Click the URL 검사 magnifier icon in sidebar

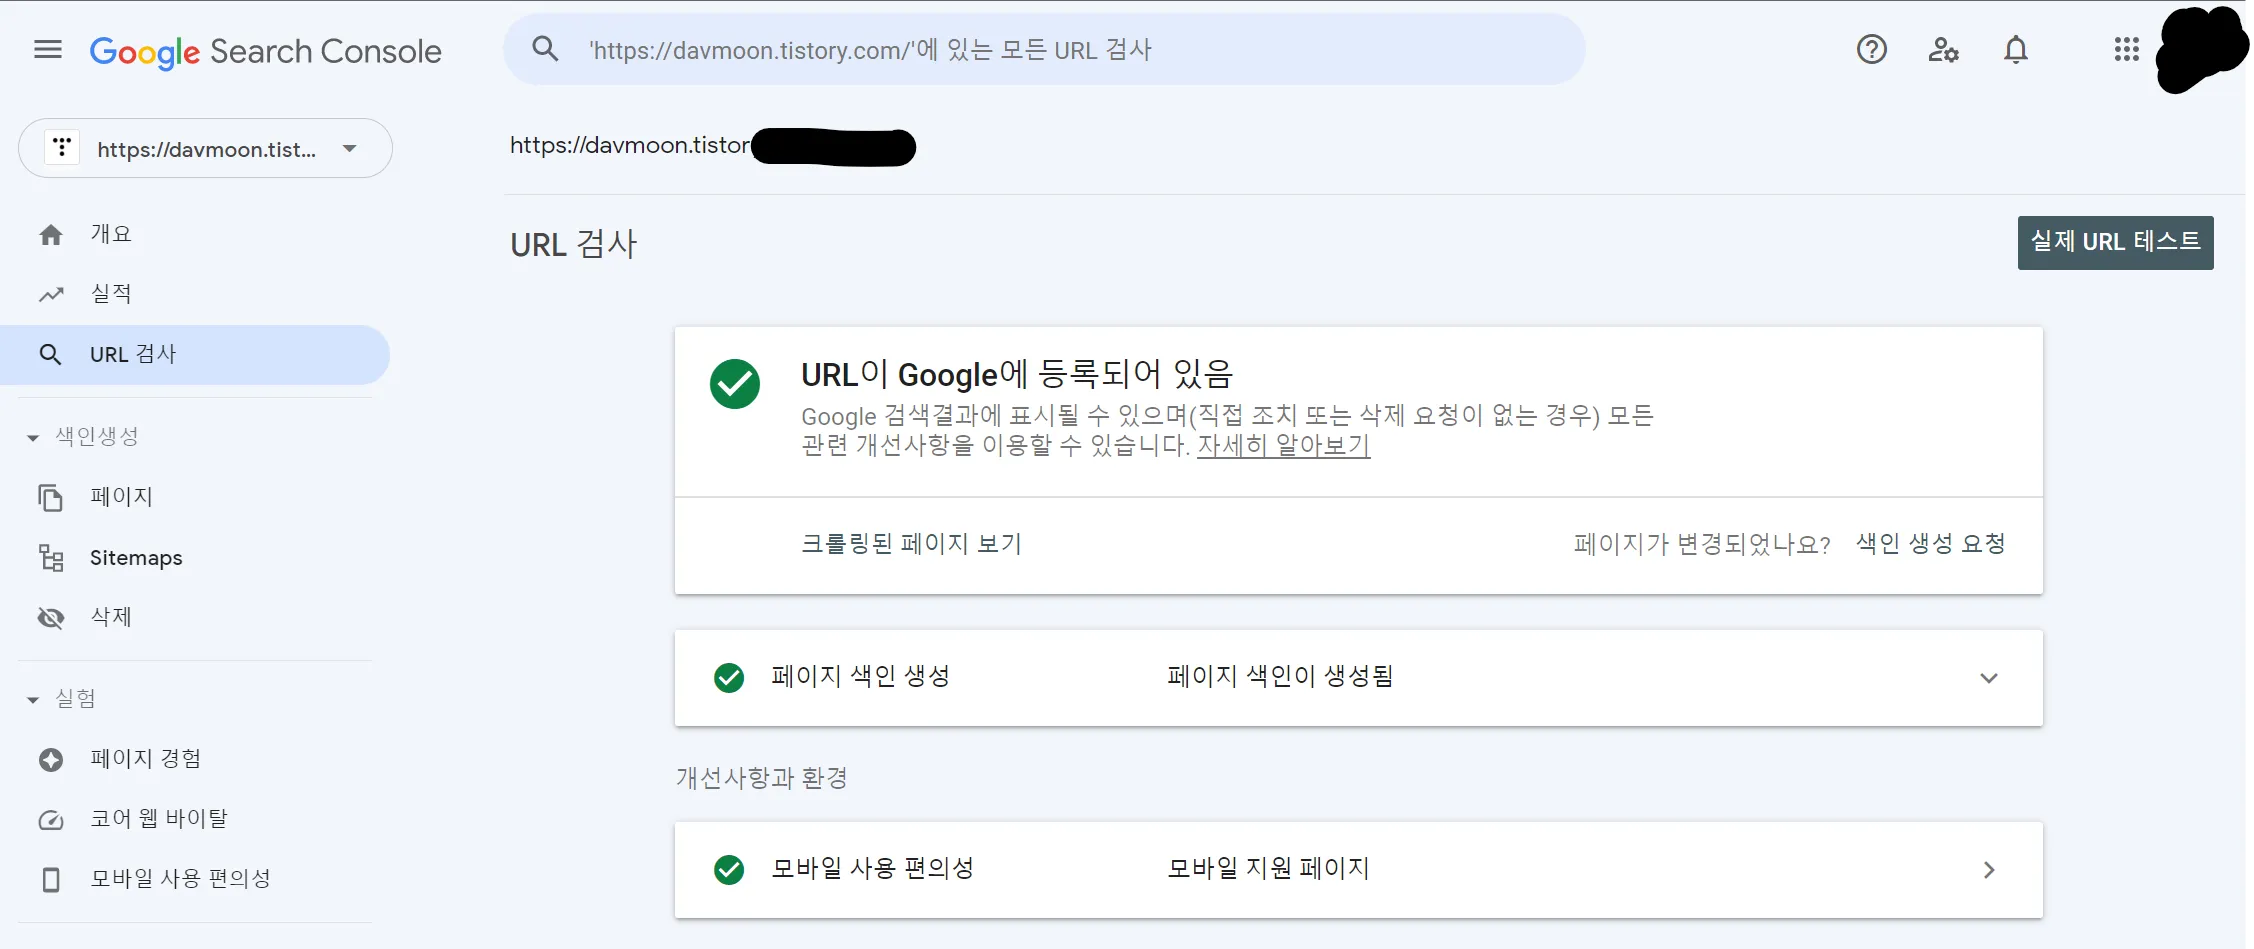tap(50, 353)
